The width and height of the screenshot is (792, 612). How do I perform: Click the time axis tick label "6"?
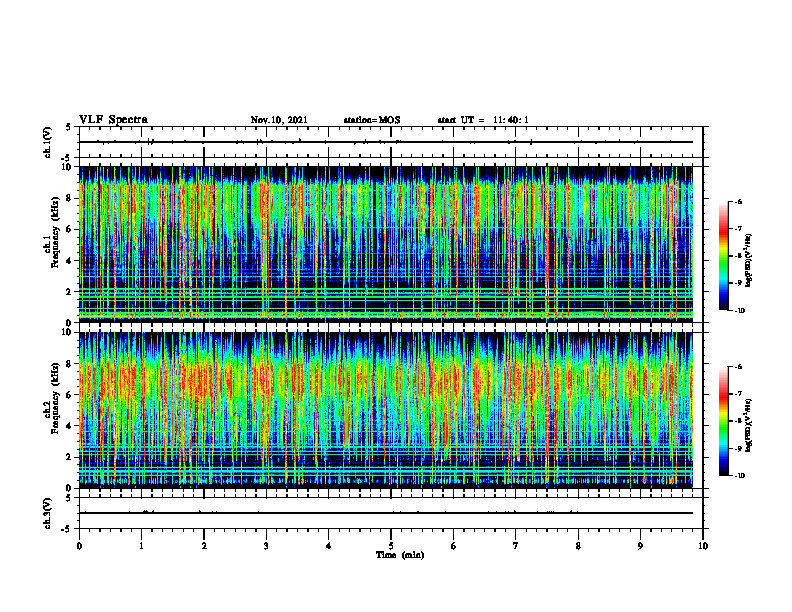tap(454, 546)
